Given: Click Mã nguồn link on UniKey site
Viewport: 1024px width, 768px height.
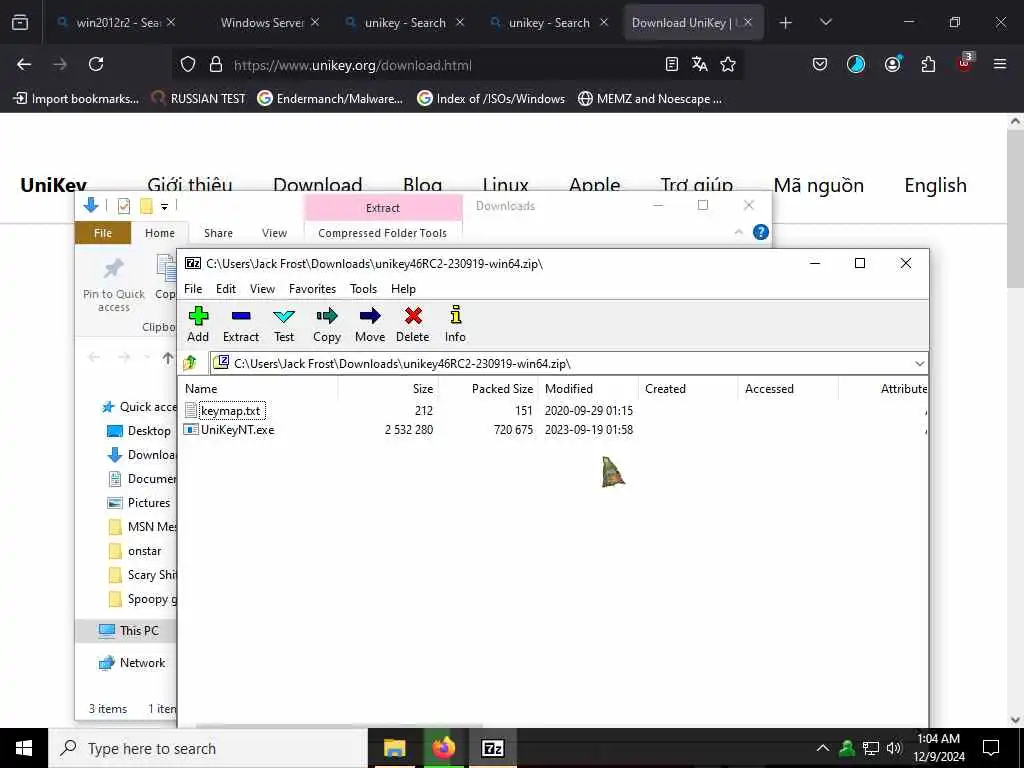Looking at the screenshot, I should pos(818,185).
